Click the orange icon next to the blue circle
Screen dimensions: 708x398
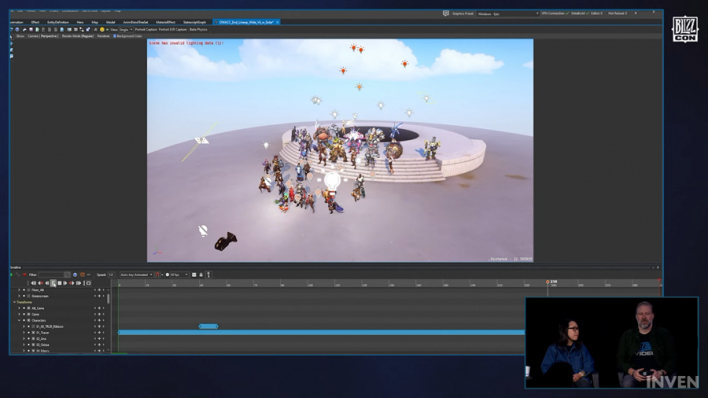[82, 275]
